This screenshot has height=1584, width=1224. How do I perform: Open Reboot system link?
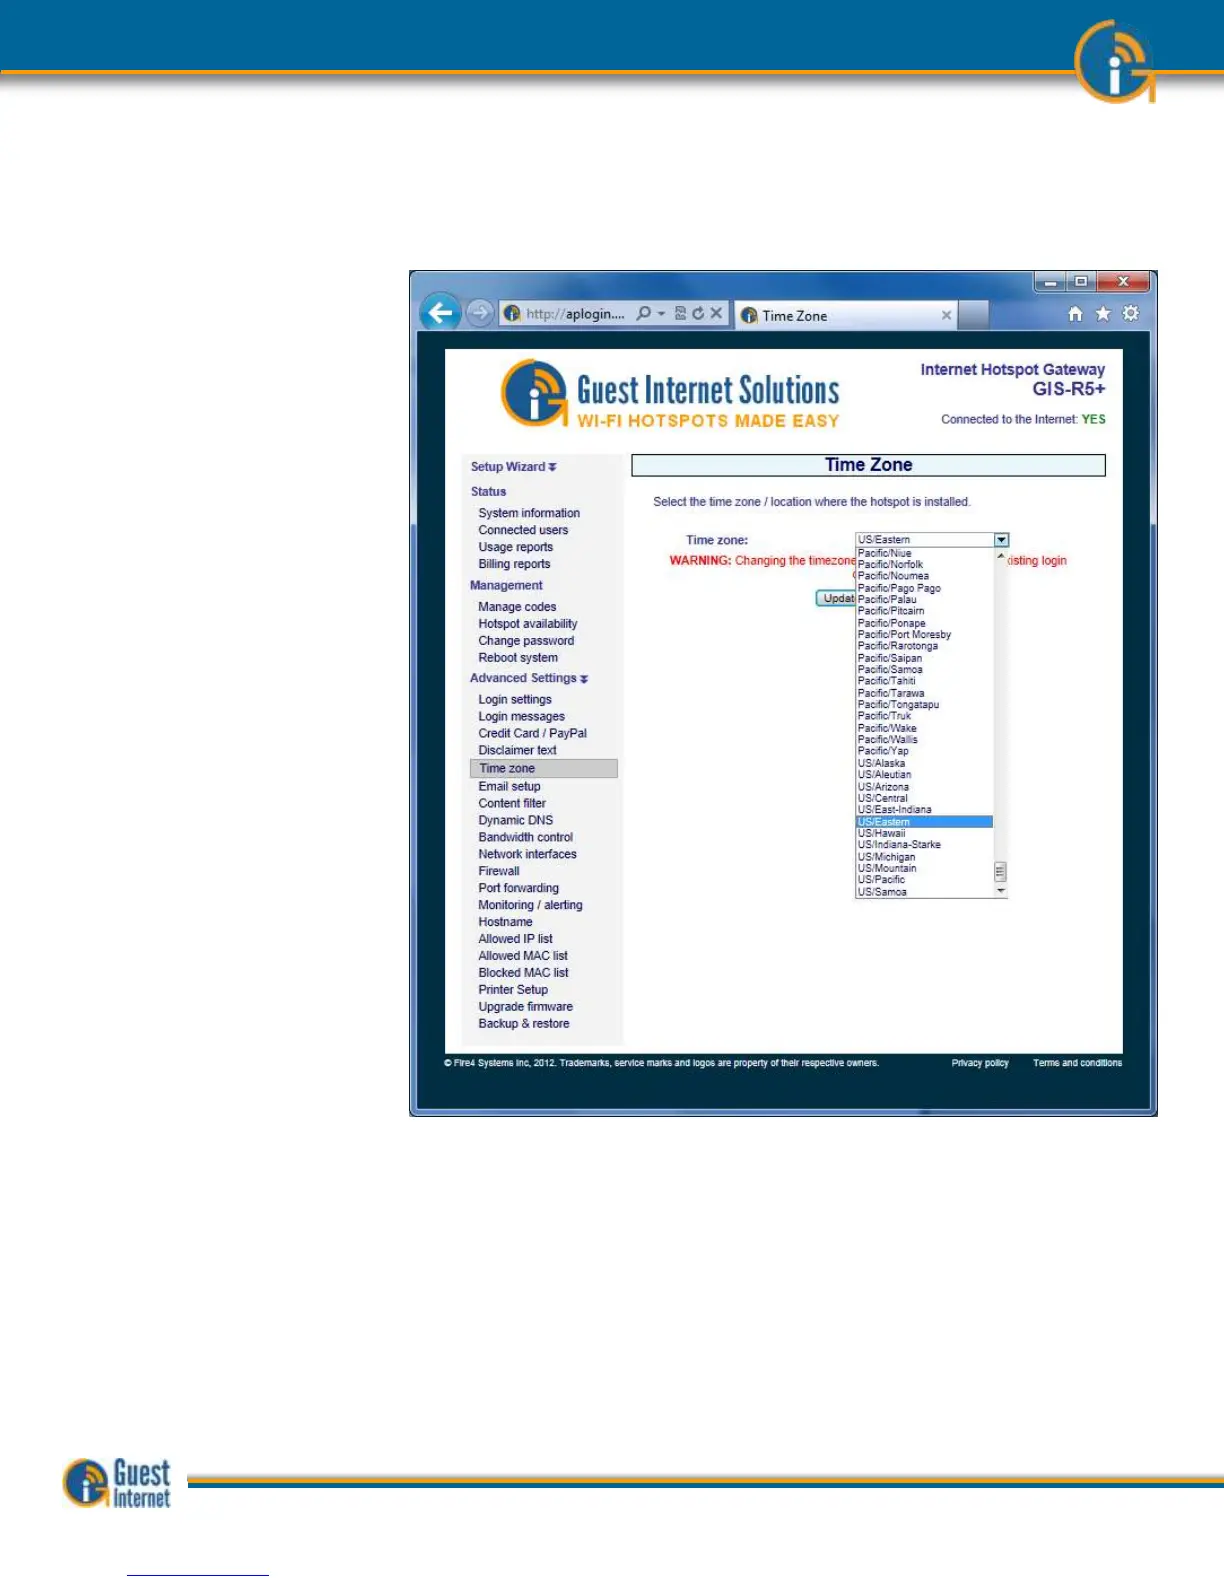coord(518,658)
